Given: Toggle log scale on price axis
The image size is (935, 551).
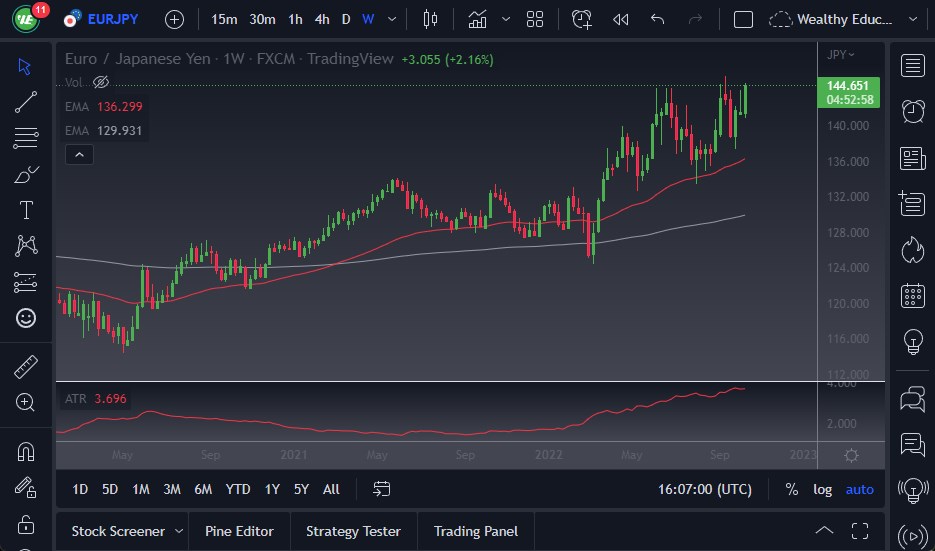Looking at the screenshot, I should tap(822, 489).
